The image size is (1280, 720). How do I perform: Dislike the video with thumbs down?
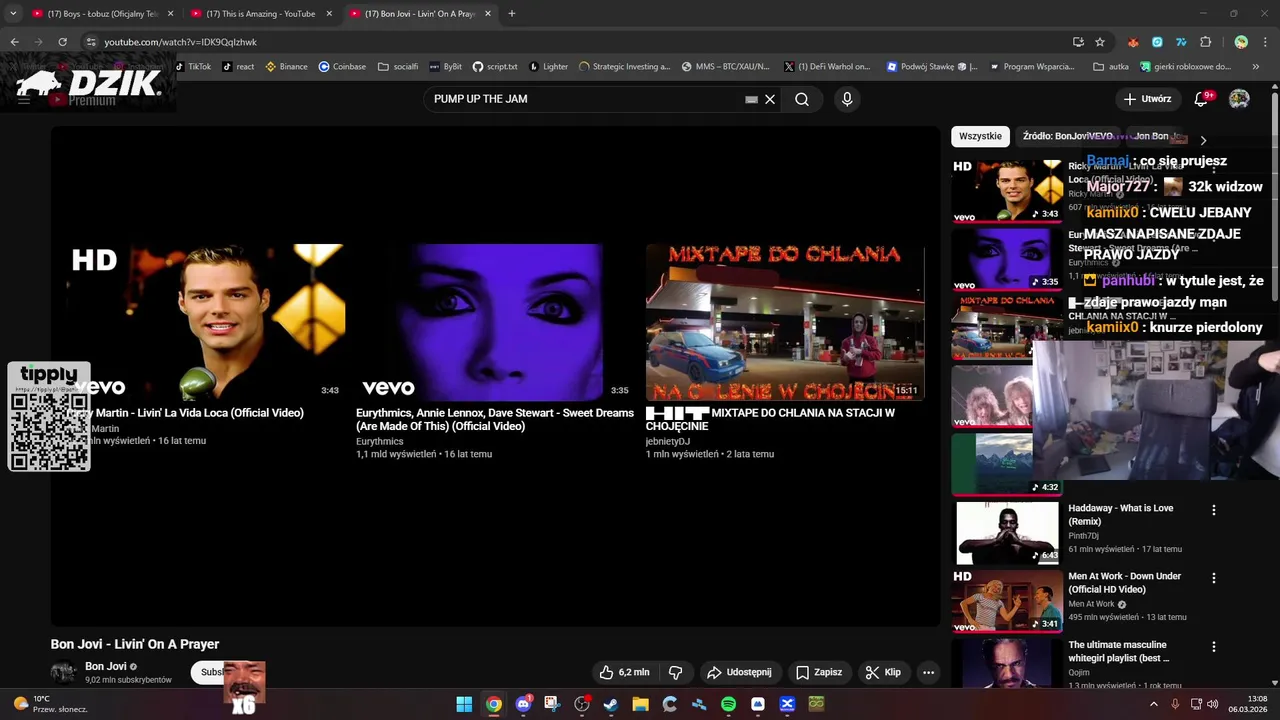[676, 672]
